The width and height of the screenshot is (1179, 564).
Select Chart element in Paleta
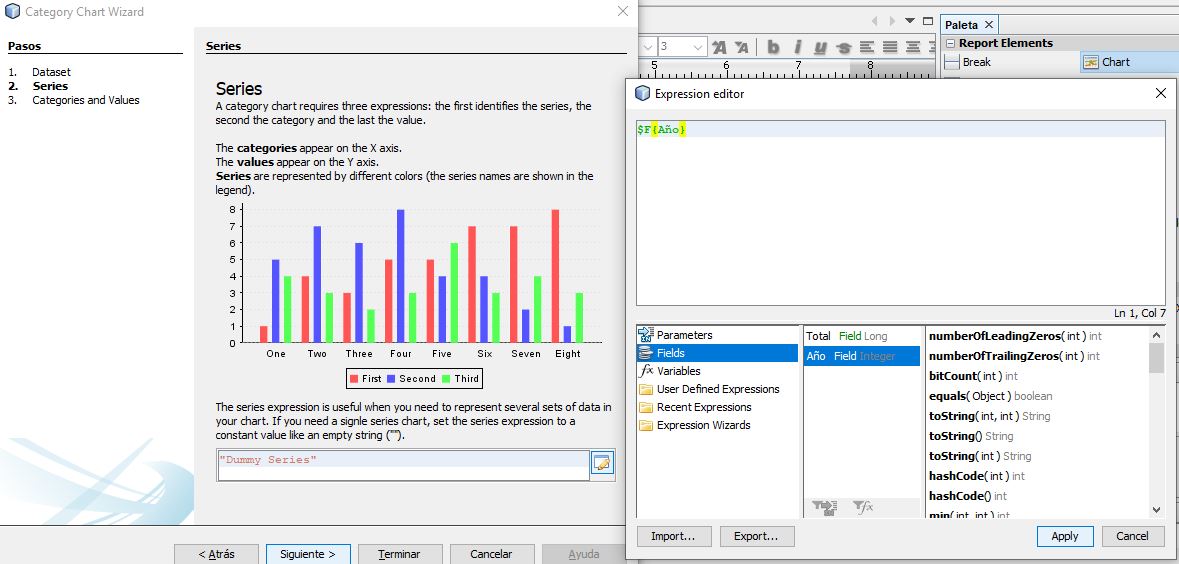click(x=1129, y=62)
